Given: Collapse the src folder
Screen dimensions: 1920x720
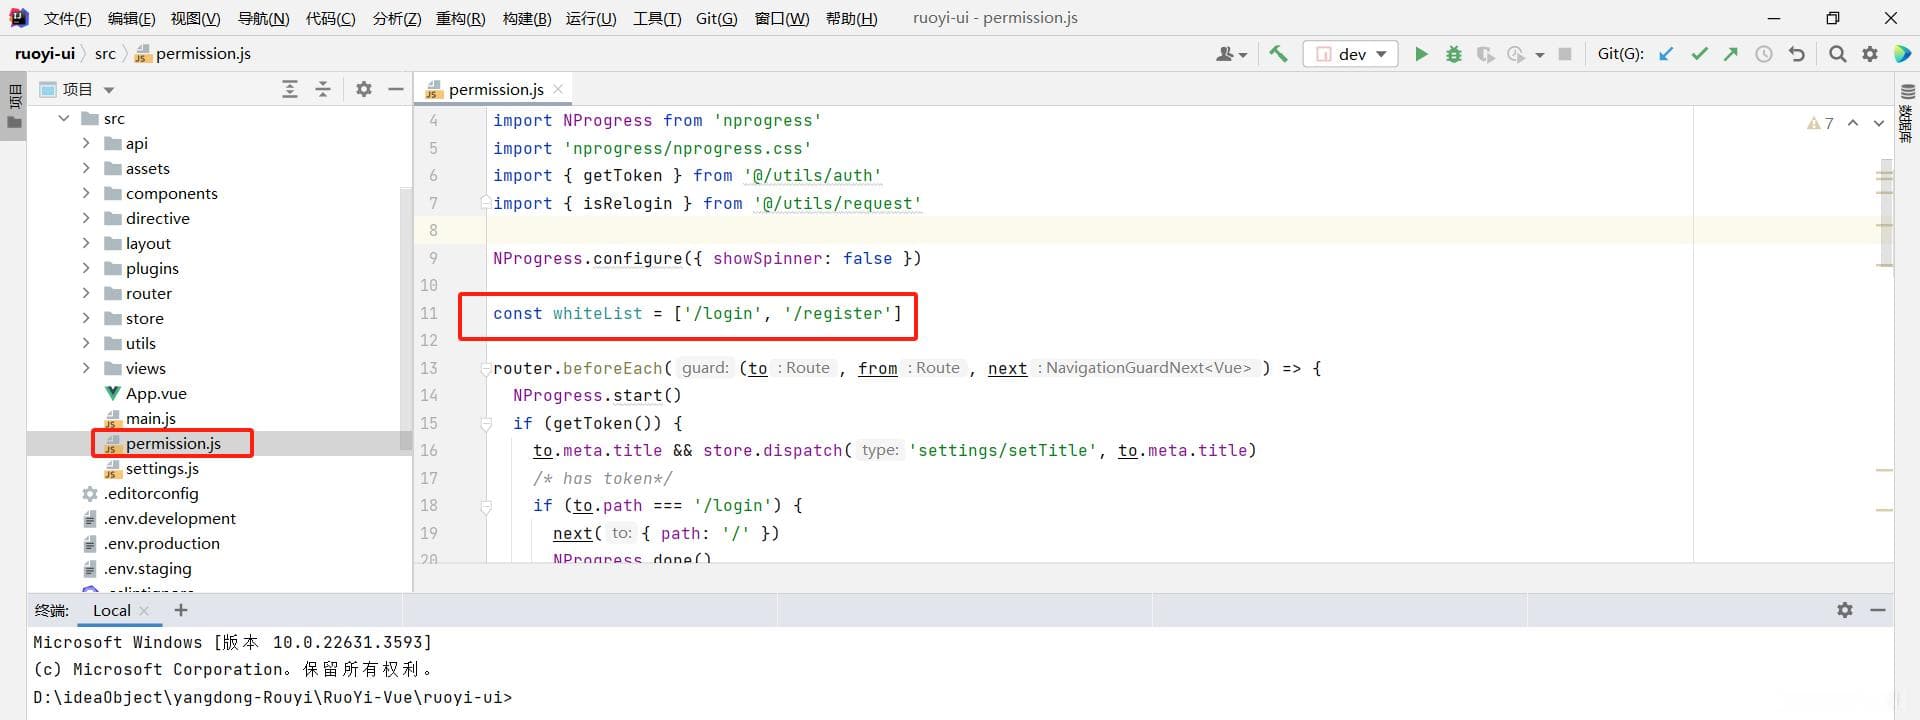Looking at the screenshot, I should 64,118.
